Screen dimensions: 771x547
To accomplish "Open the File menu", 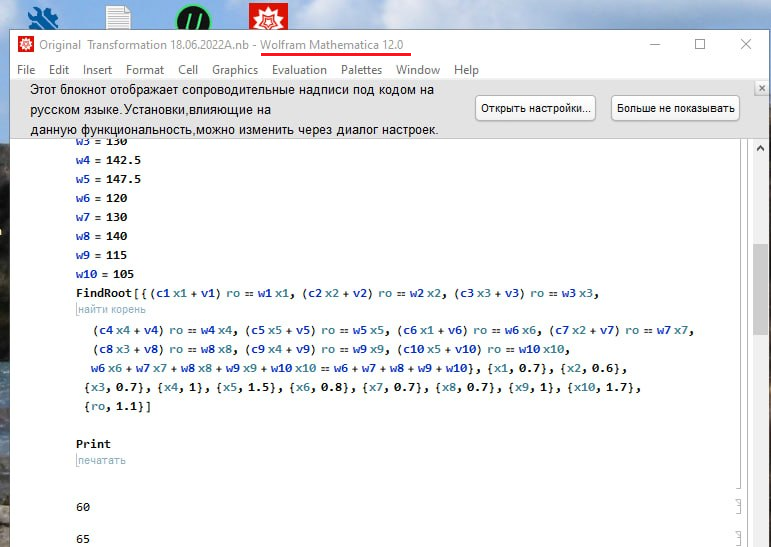I will pos(26,70).
